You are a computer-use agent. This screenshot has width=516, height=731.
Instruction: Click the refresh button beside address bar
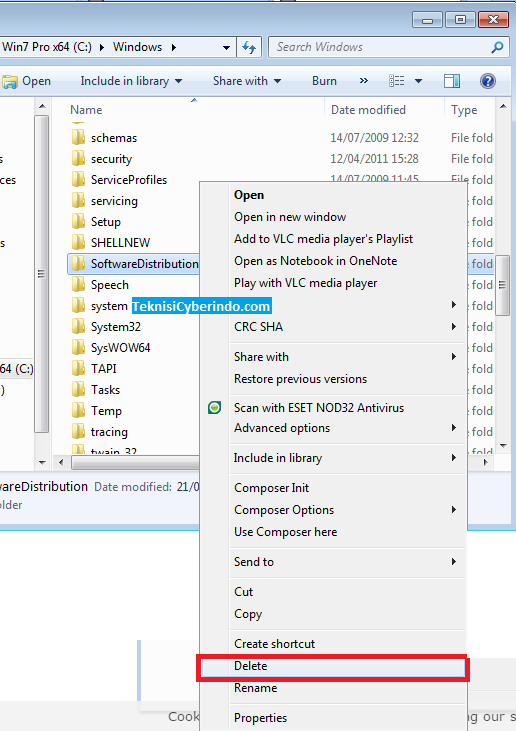249,47
